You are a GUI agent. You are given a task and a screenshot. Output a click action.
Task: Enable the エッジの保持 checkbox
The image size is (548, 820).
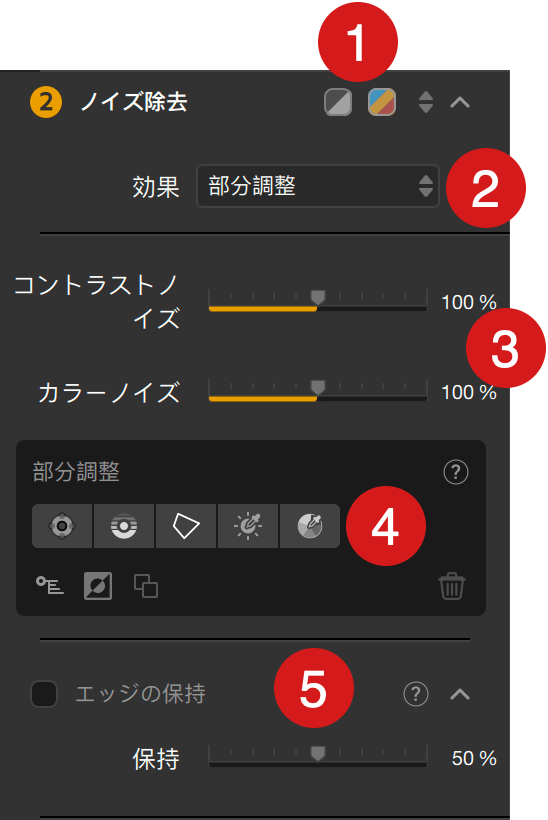[44, 694]
